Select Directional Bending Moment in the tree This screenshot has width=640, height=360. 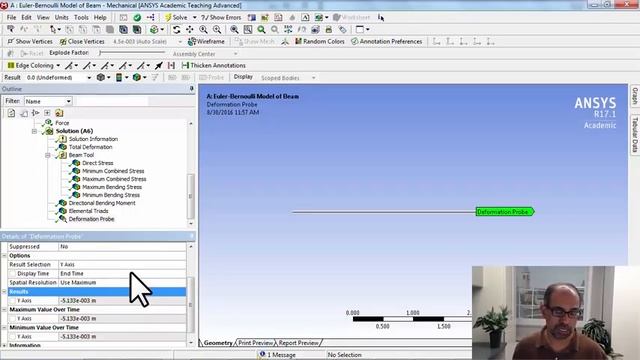coord(102,203)
